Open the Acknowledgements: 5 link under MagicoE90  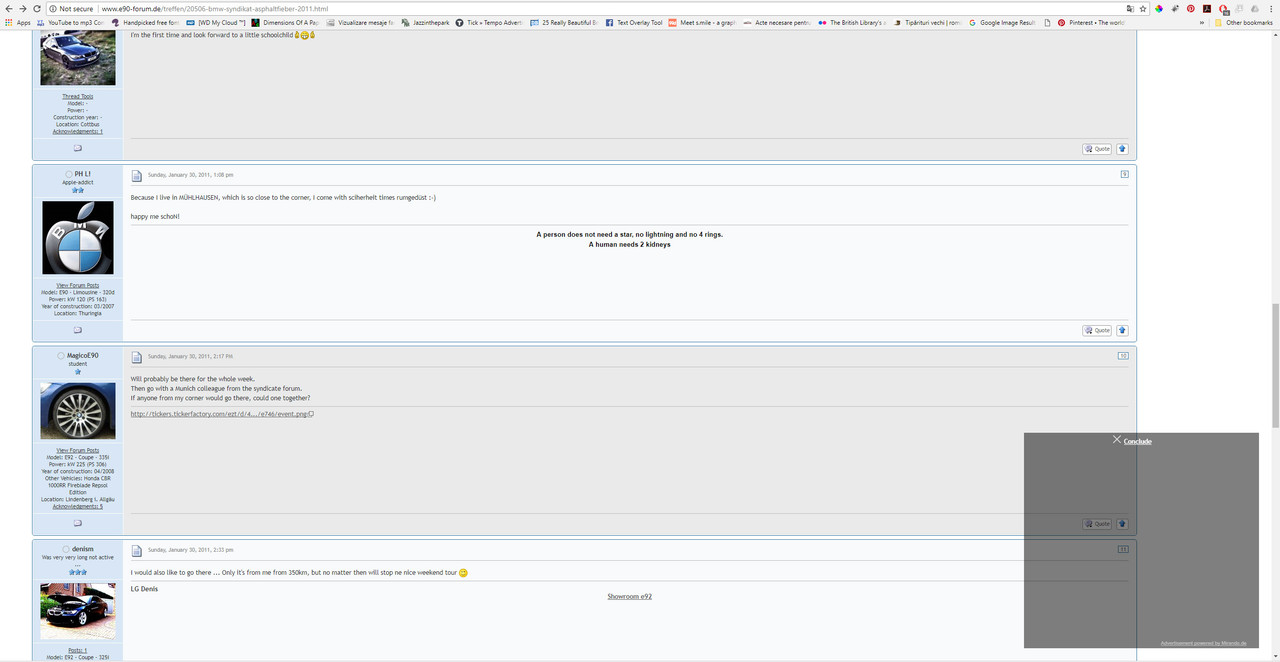[78, 506]
